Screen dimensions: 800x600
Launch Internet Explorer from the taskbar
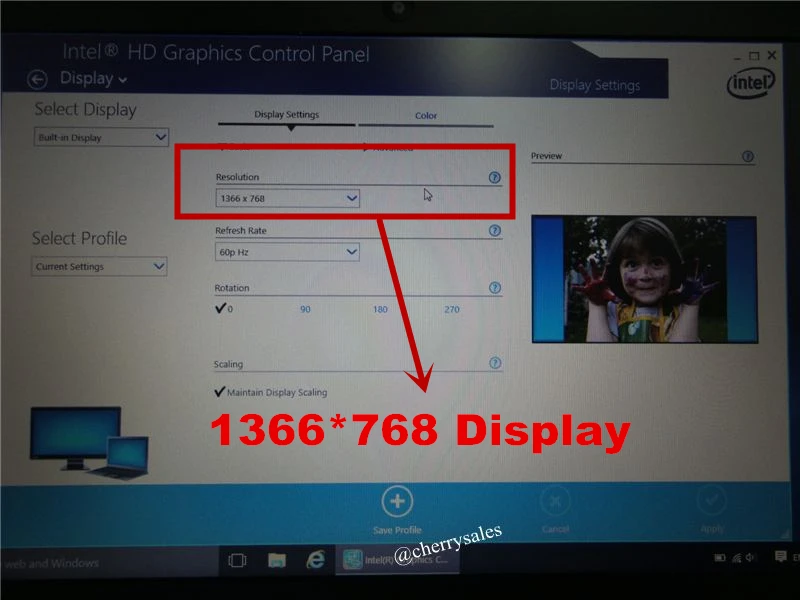click(316, 560)
